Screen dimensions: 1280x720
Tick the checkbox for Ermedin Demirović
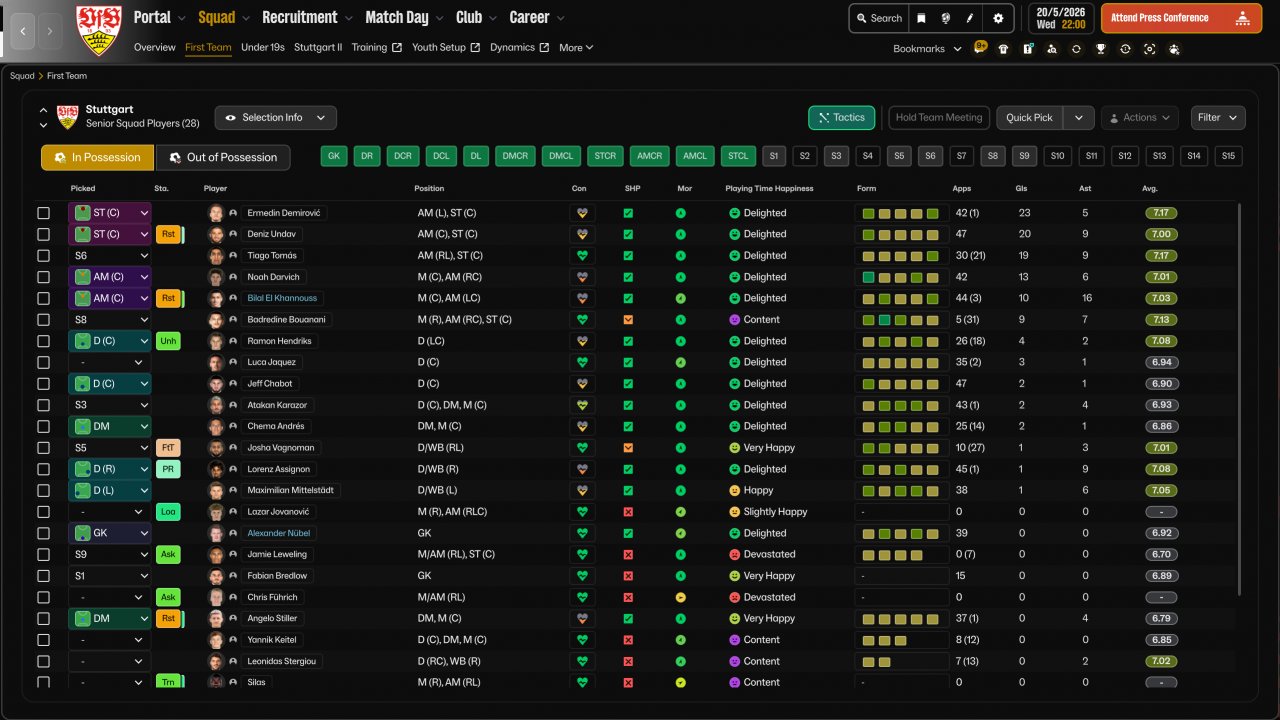[43, 213]
